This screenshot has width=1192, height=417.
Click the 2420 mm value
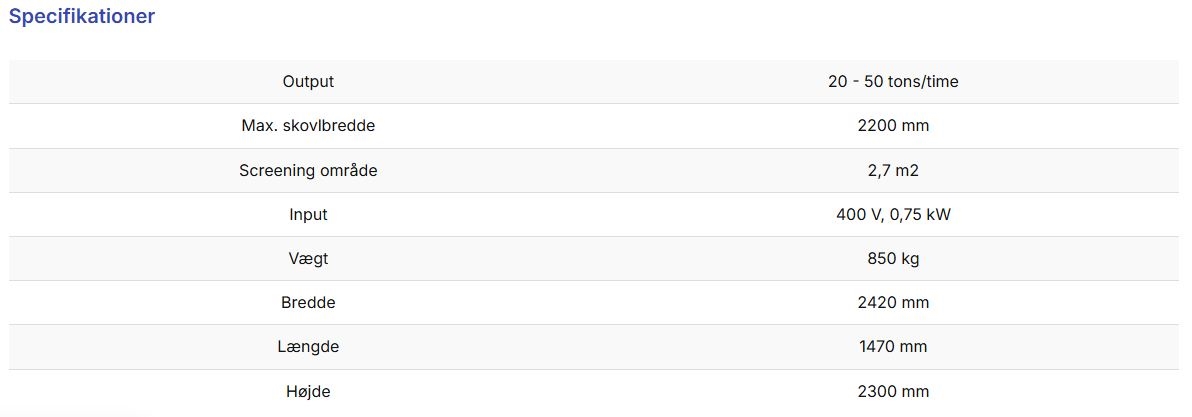coord(893,302)
